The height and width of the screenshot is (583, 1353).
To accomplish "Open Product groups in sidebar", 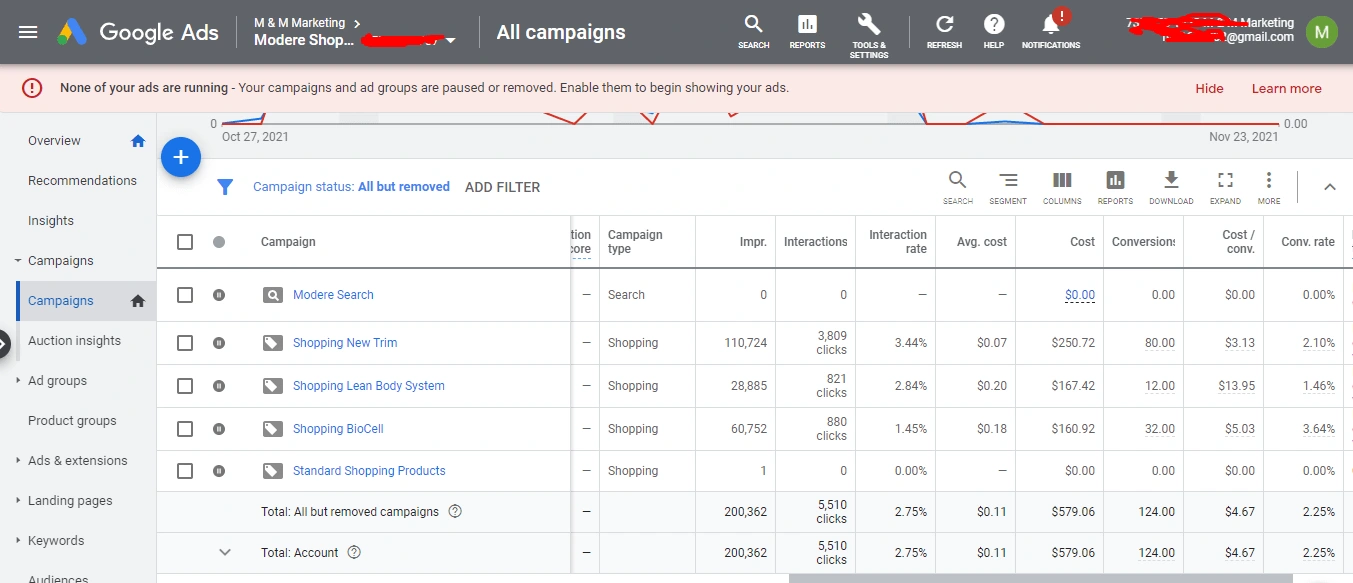I will [x=72, y=421].
